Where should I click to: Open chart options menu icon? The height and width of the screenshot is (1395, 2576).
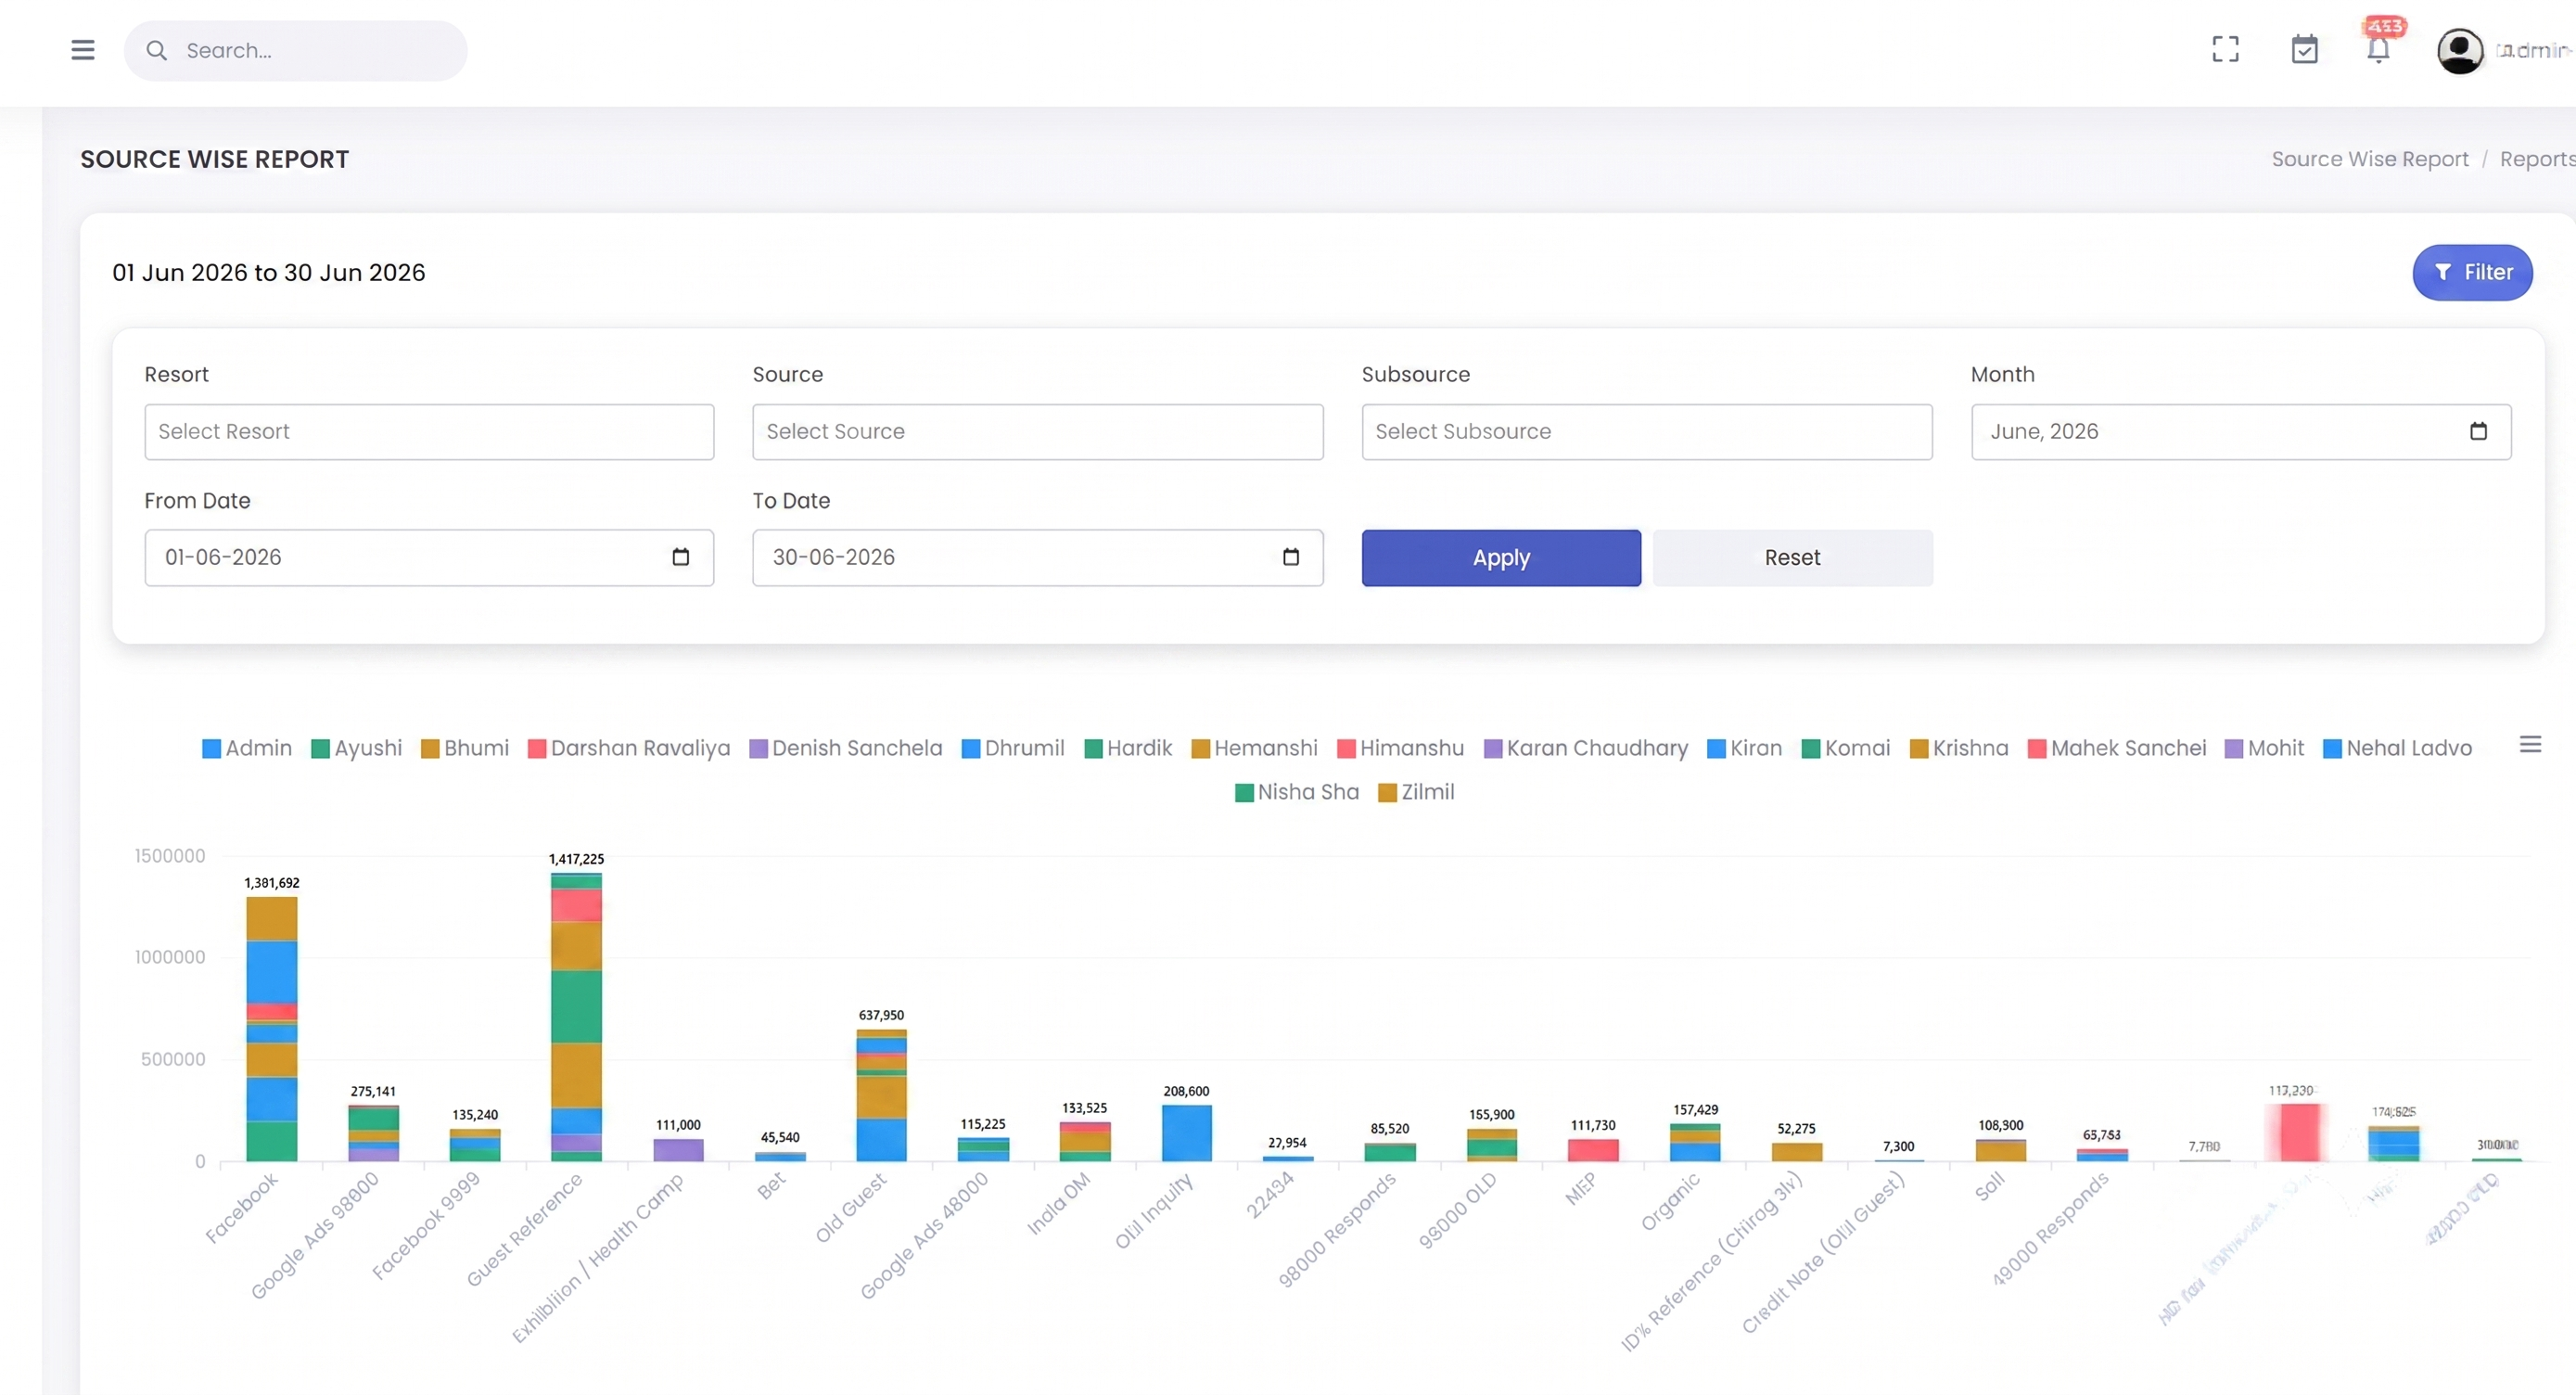coord(2530,744)
